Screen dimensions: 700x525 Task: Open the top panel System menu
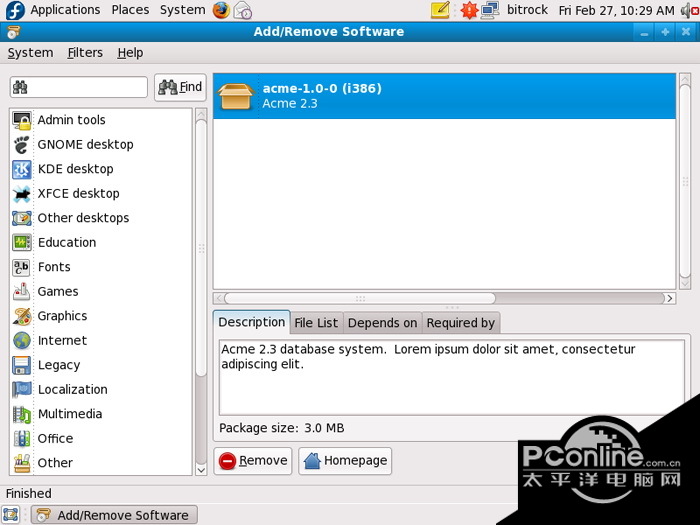[x=183, y=10]
